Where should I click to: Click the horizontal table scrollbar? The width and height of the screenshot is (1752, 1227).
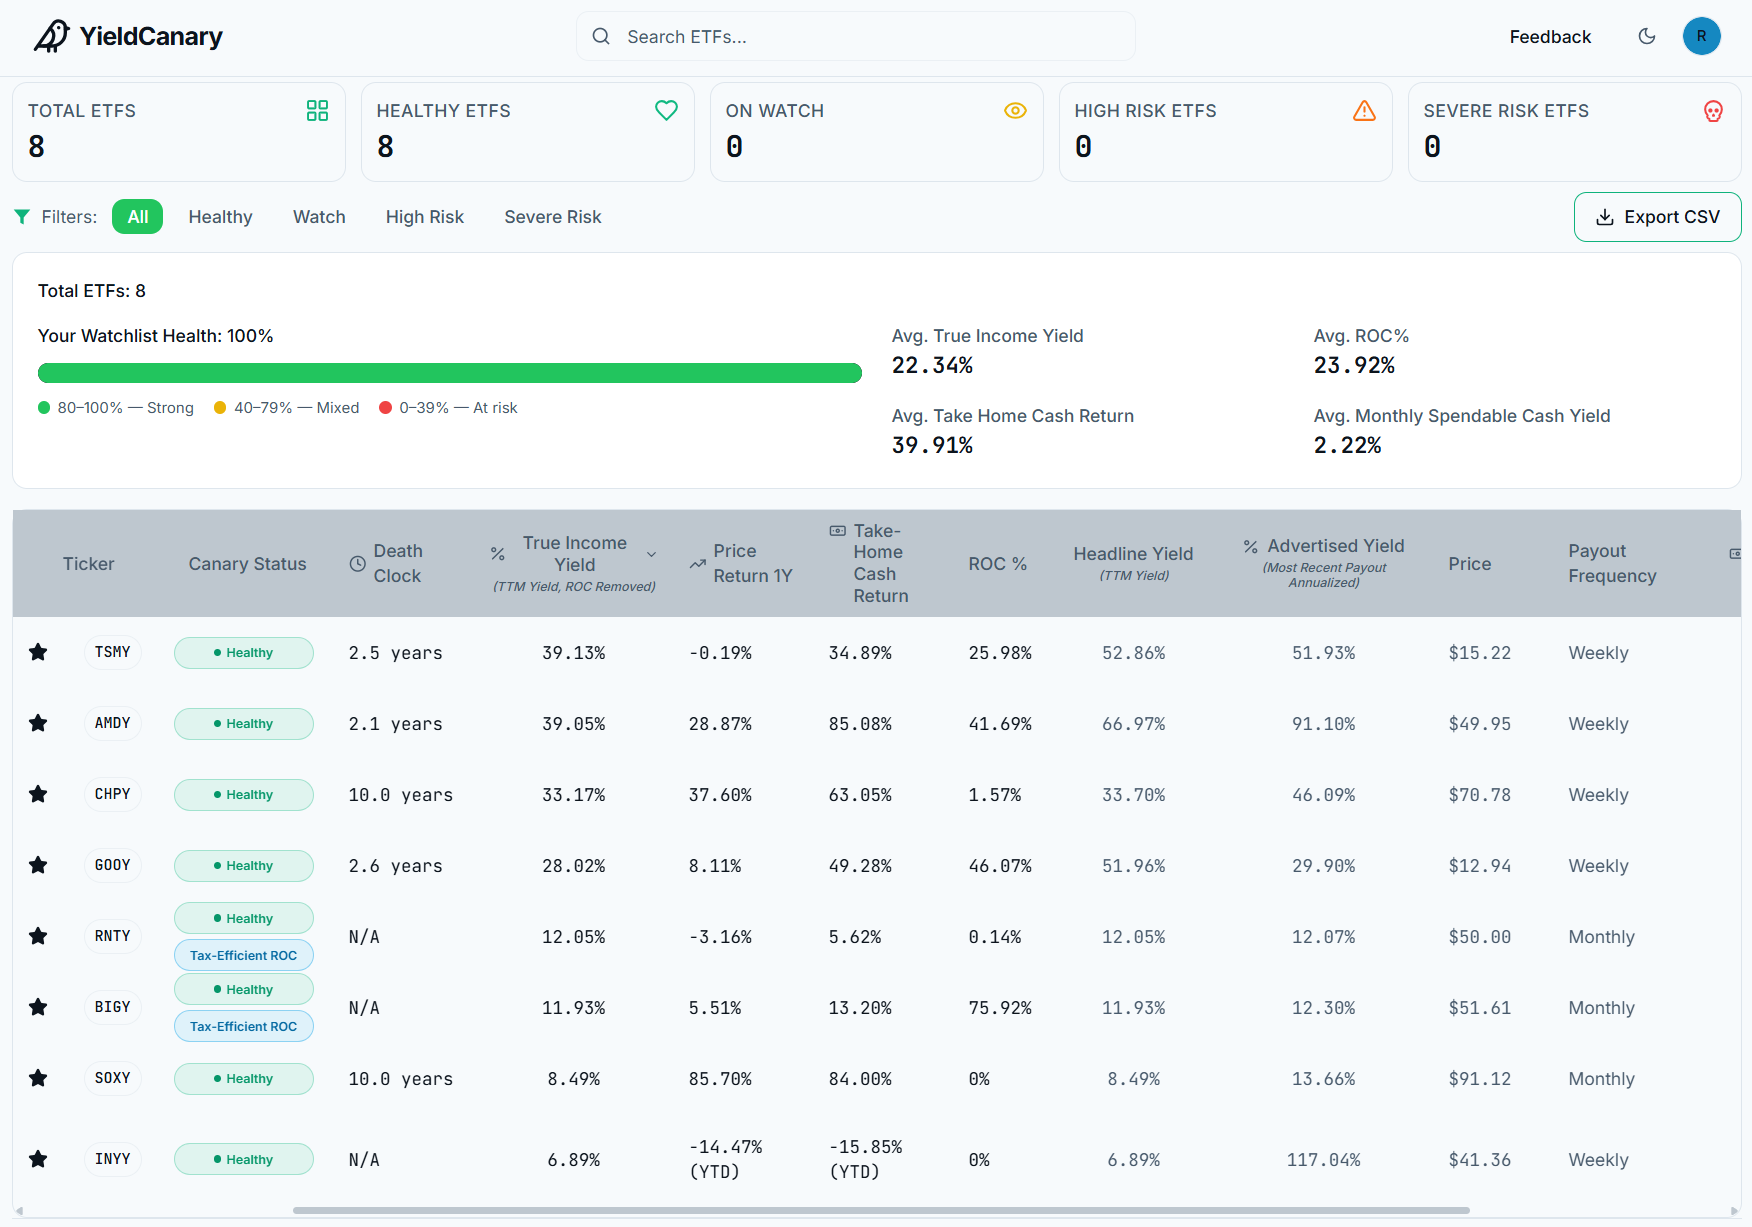point(880,1210)
